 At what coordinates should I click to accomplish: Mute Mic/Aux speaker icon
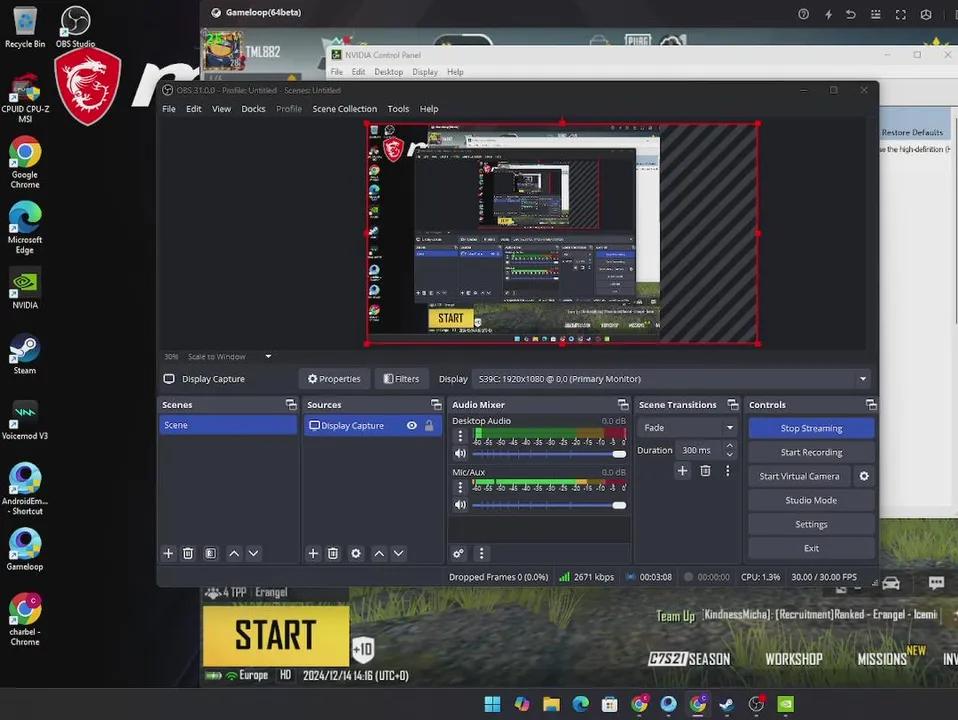[x=460, y=505]
